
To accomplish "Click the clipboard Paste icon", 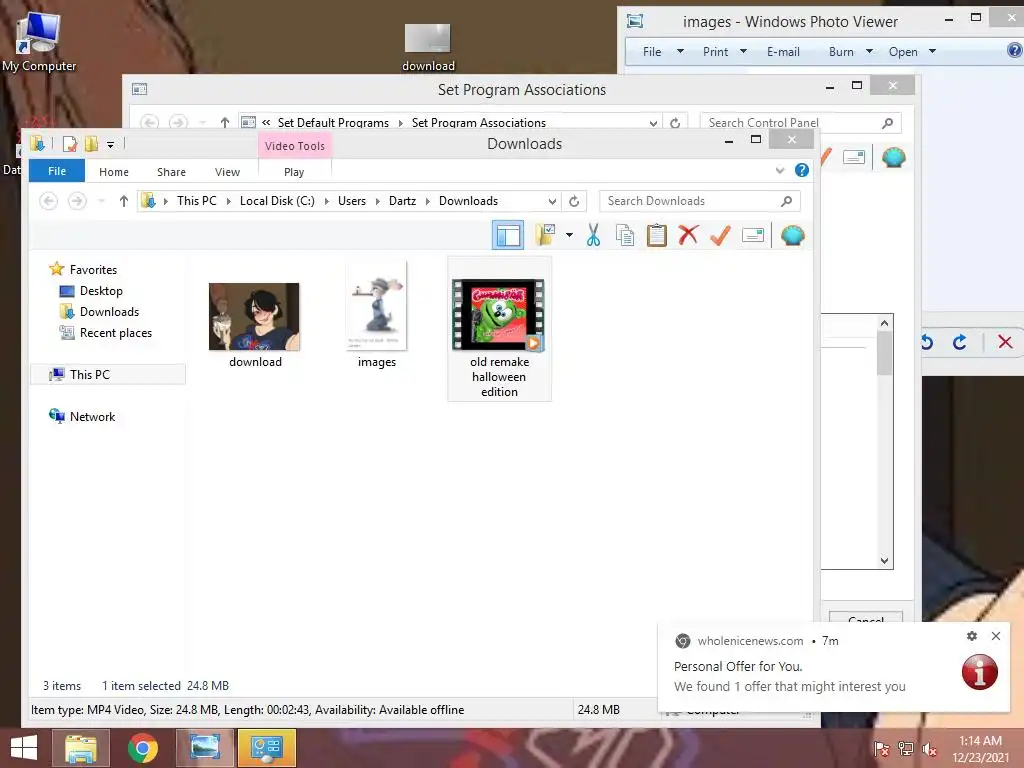I will pyautogui.click(x=656, y=235).
